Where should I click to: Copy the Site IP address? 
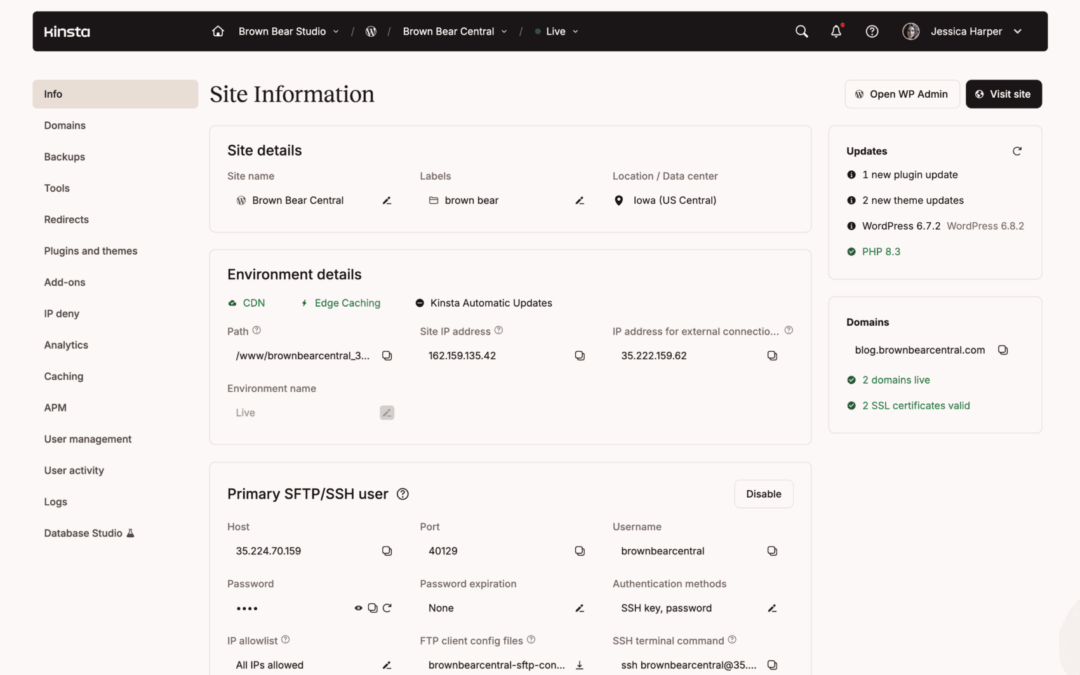580,356
